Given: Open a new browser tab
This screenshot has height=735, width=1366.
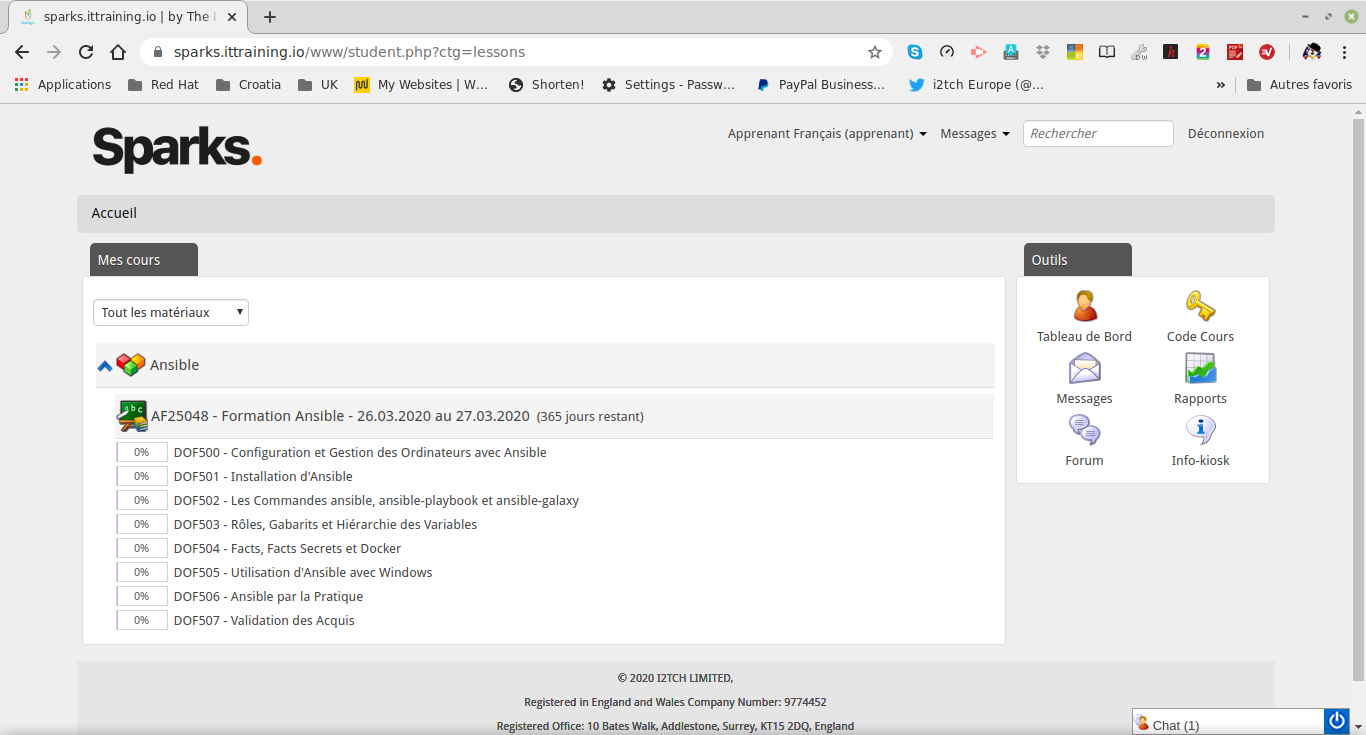Looking at the screenshot, I should [x=270, y=17].
